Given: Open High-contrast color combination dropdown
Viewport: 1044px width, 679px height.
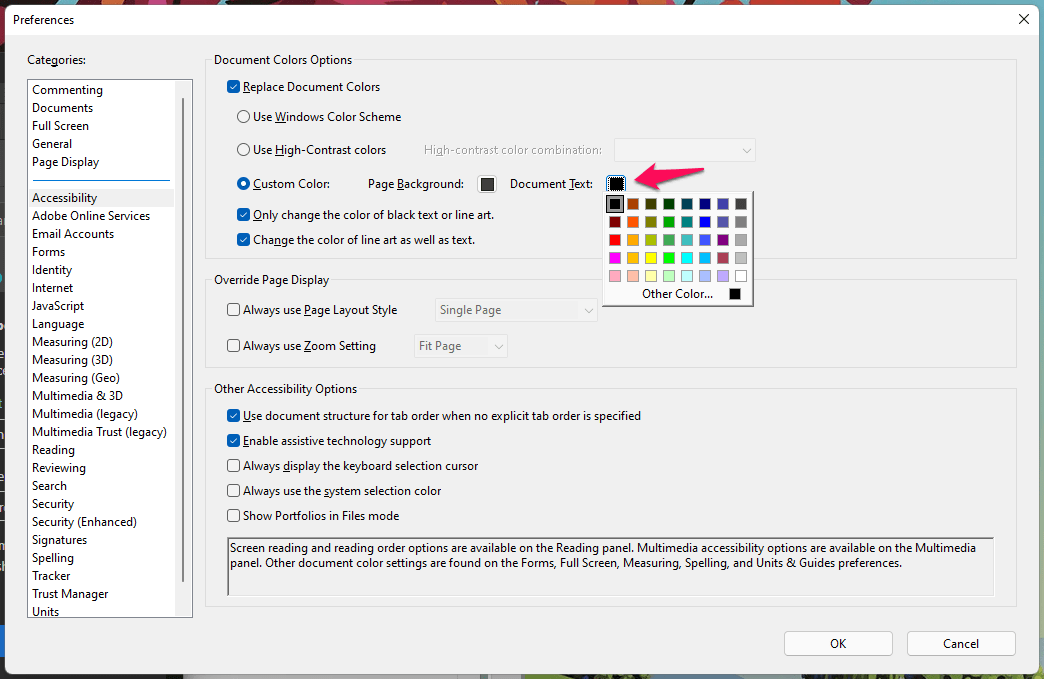Looking at the screenshot, I should click(685, 150).
